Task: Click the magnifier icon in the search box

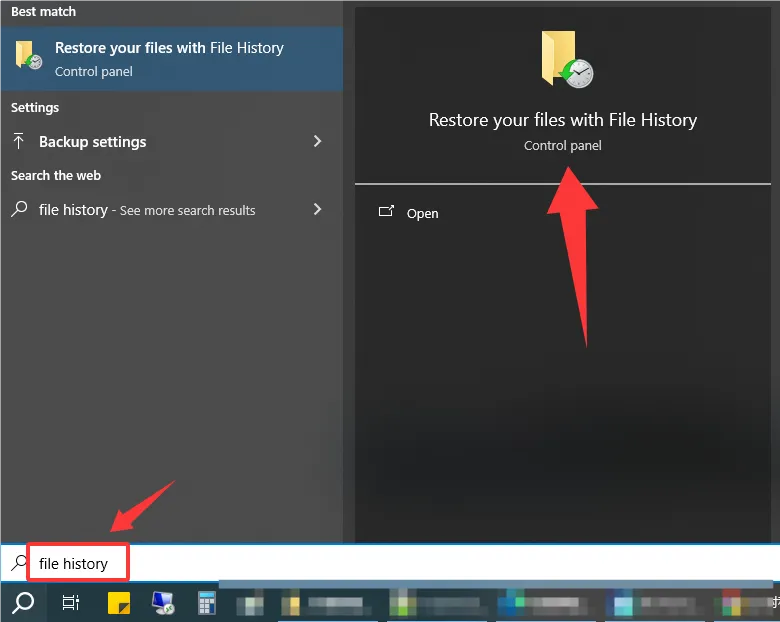Action: (x=19, y=563)
